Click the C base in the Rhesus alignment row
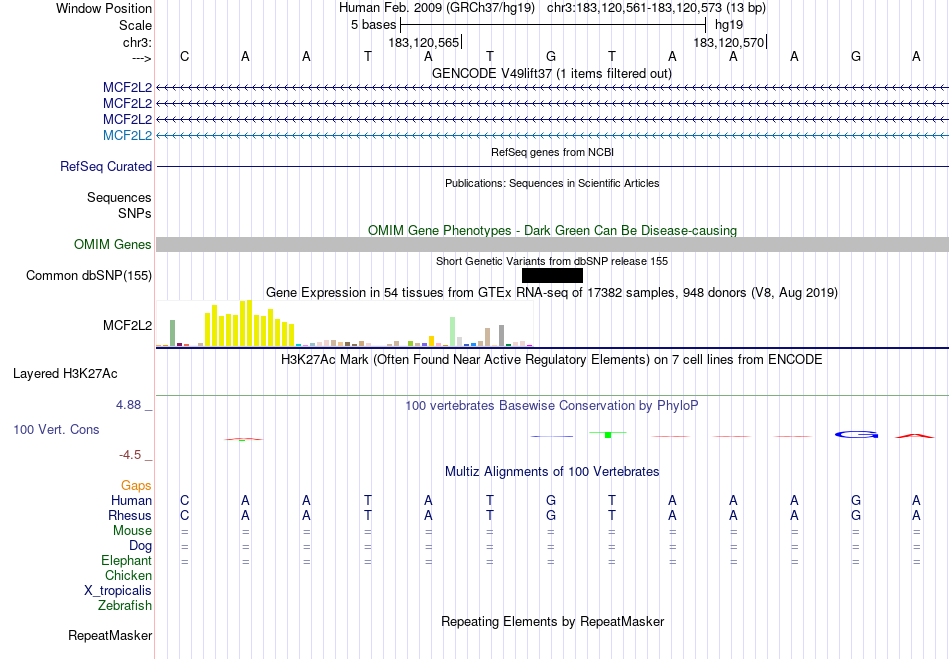950x659 pixels. [x=185, y=515]
